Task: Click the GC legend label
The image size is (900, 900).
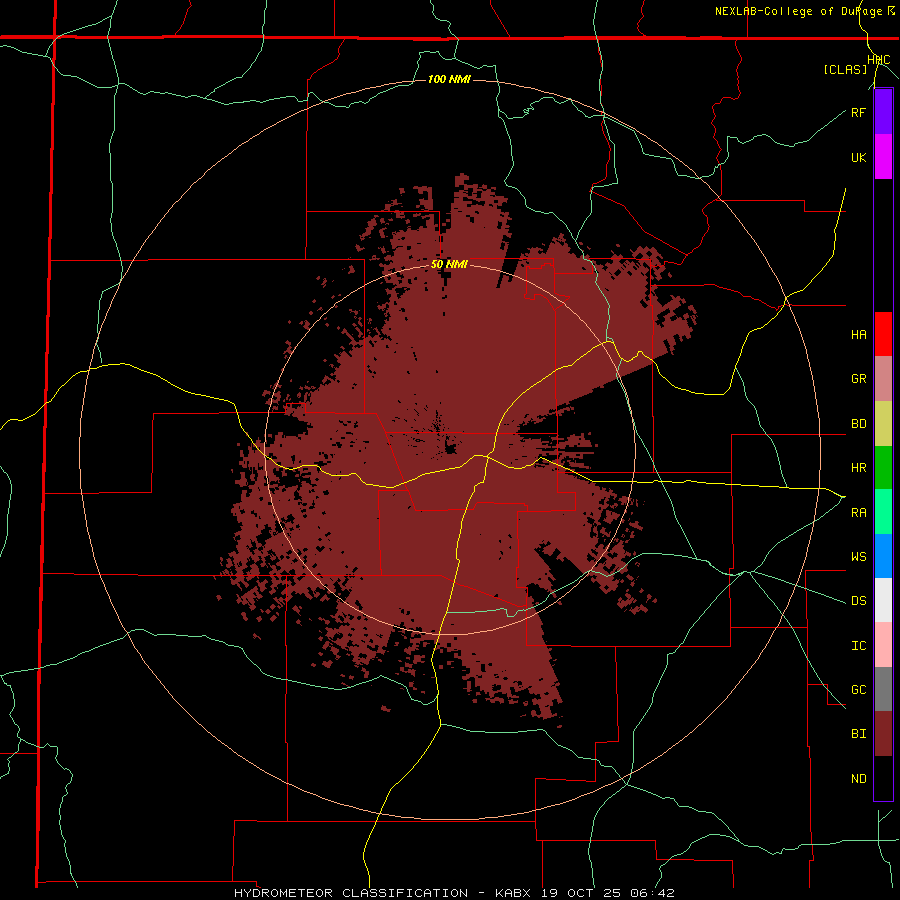Action: (x=858, y=690)
